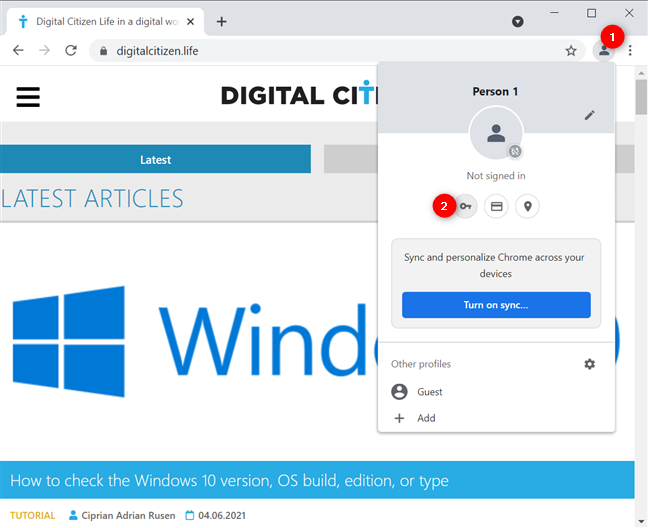Click the Person 1 profile name
Image resolution: width=648 pixels, height=528 pixels.
pyautogui.click(x=495, y=91)
